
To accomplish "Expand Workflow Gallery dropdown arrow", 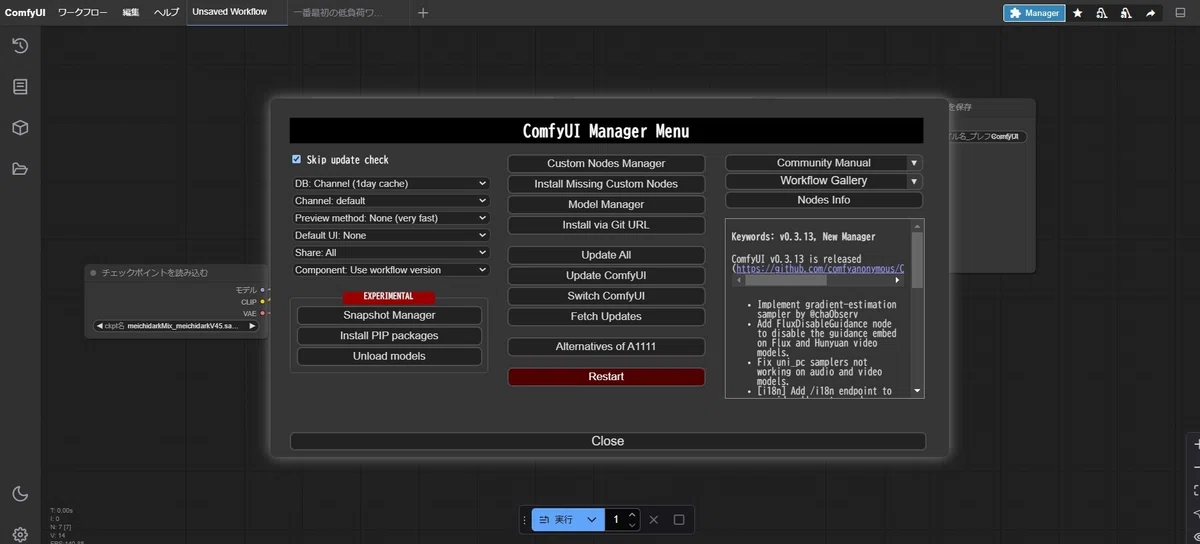I will (913, 181).
